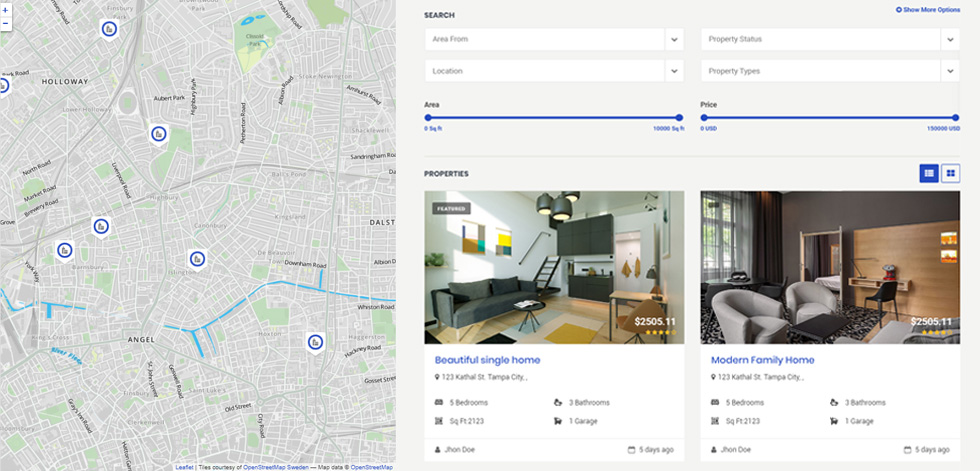Click the Area slider maximum handle
The image size is (980, 471).
[x=679, y=117]
